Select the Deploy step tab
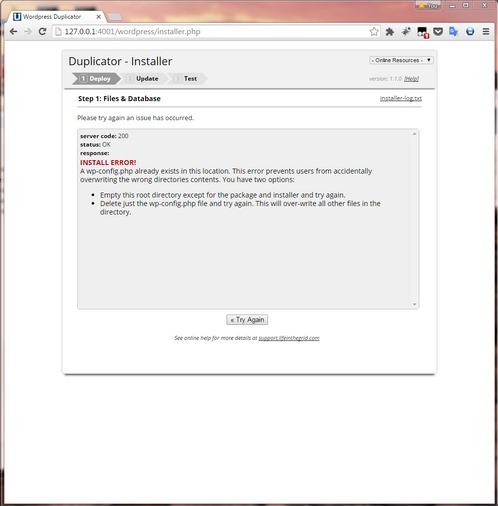The height and width of the screenshot is (506, 498). [x=96, y=79]
